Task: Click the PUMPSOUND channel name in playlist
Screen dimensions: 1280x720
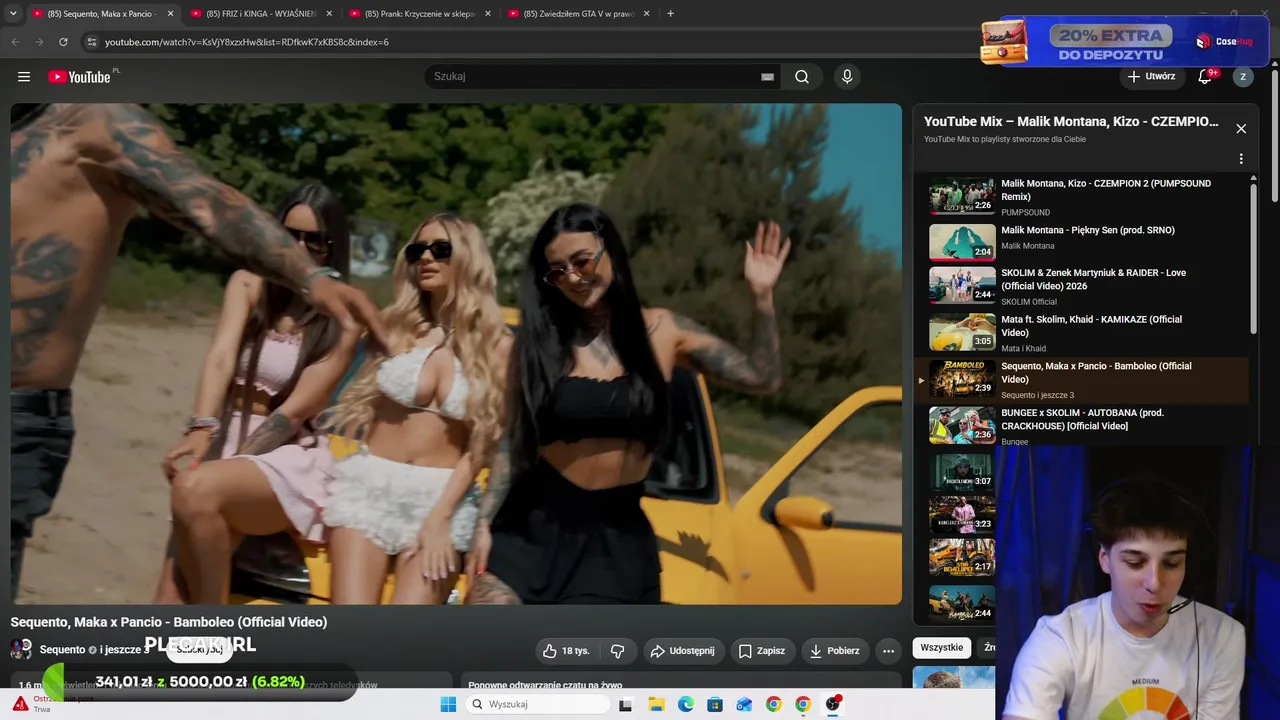Action: pos(1025,213)
